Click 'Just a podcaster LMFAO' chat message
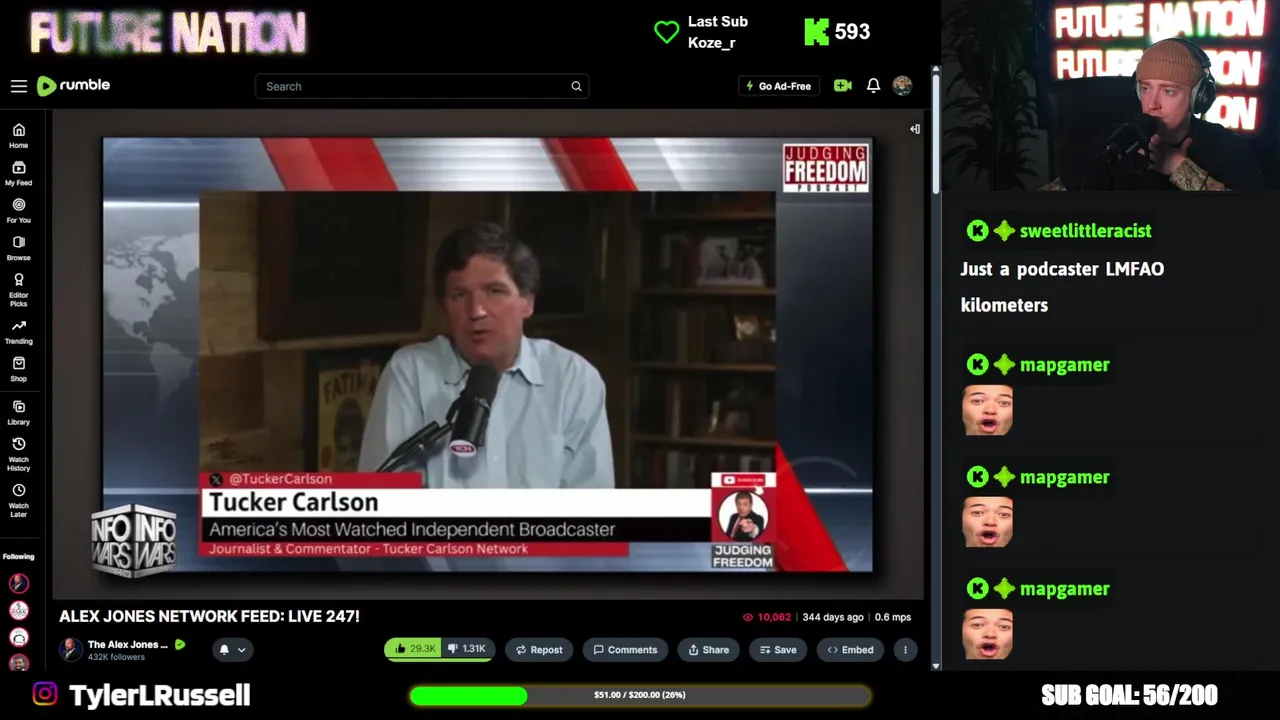 tap(1062, 269)
